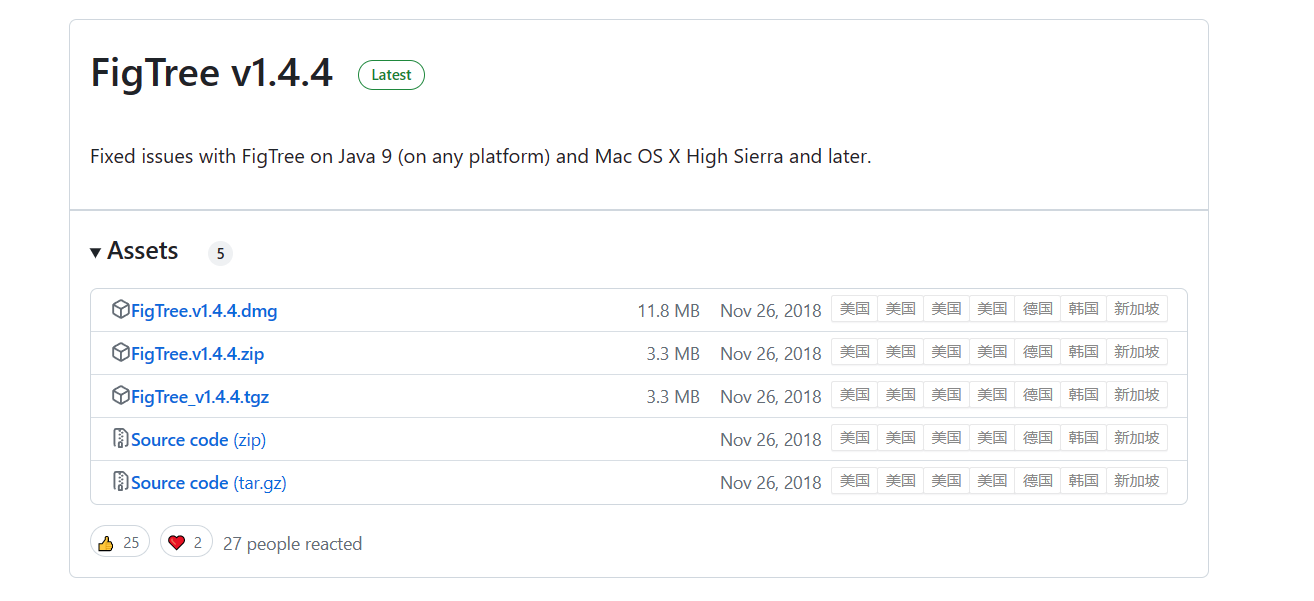
Task: Collapse the Assets section triangle
Action: point(96,252)
